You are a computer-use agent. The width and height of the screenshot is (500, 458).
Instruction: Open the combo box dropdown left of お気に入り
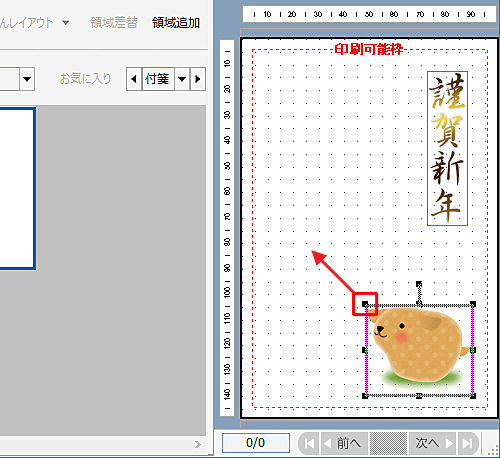(27, 79)
